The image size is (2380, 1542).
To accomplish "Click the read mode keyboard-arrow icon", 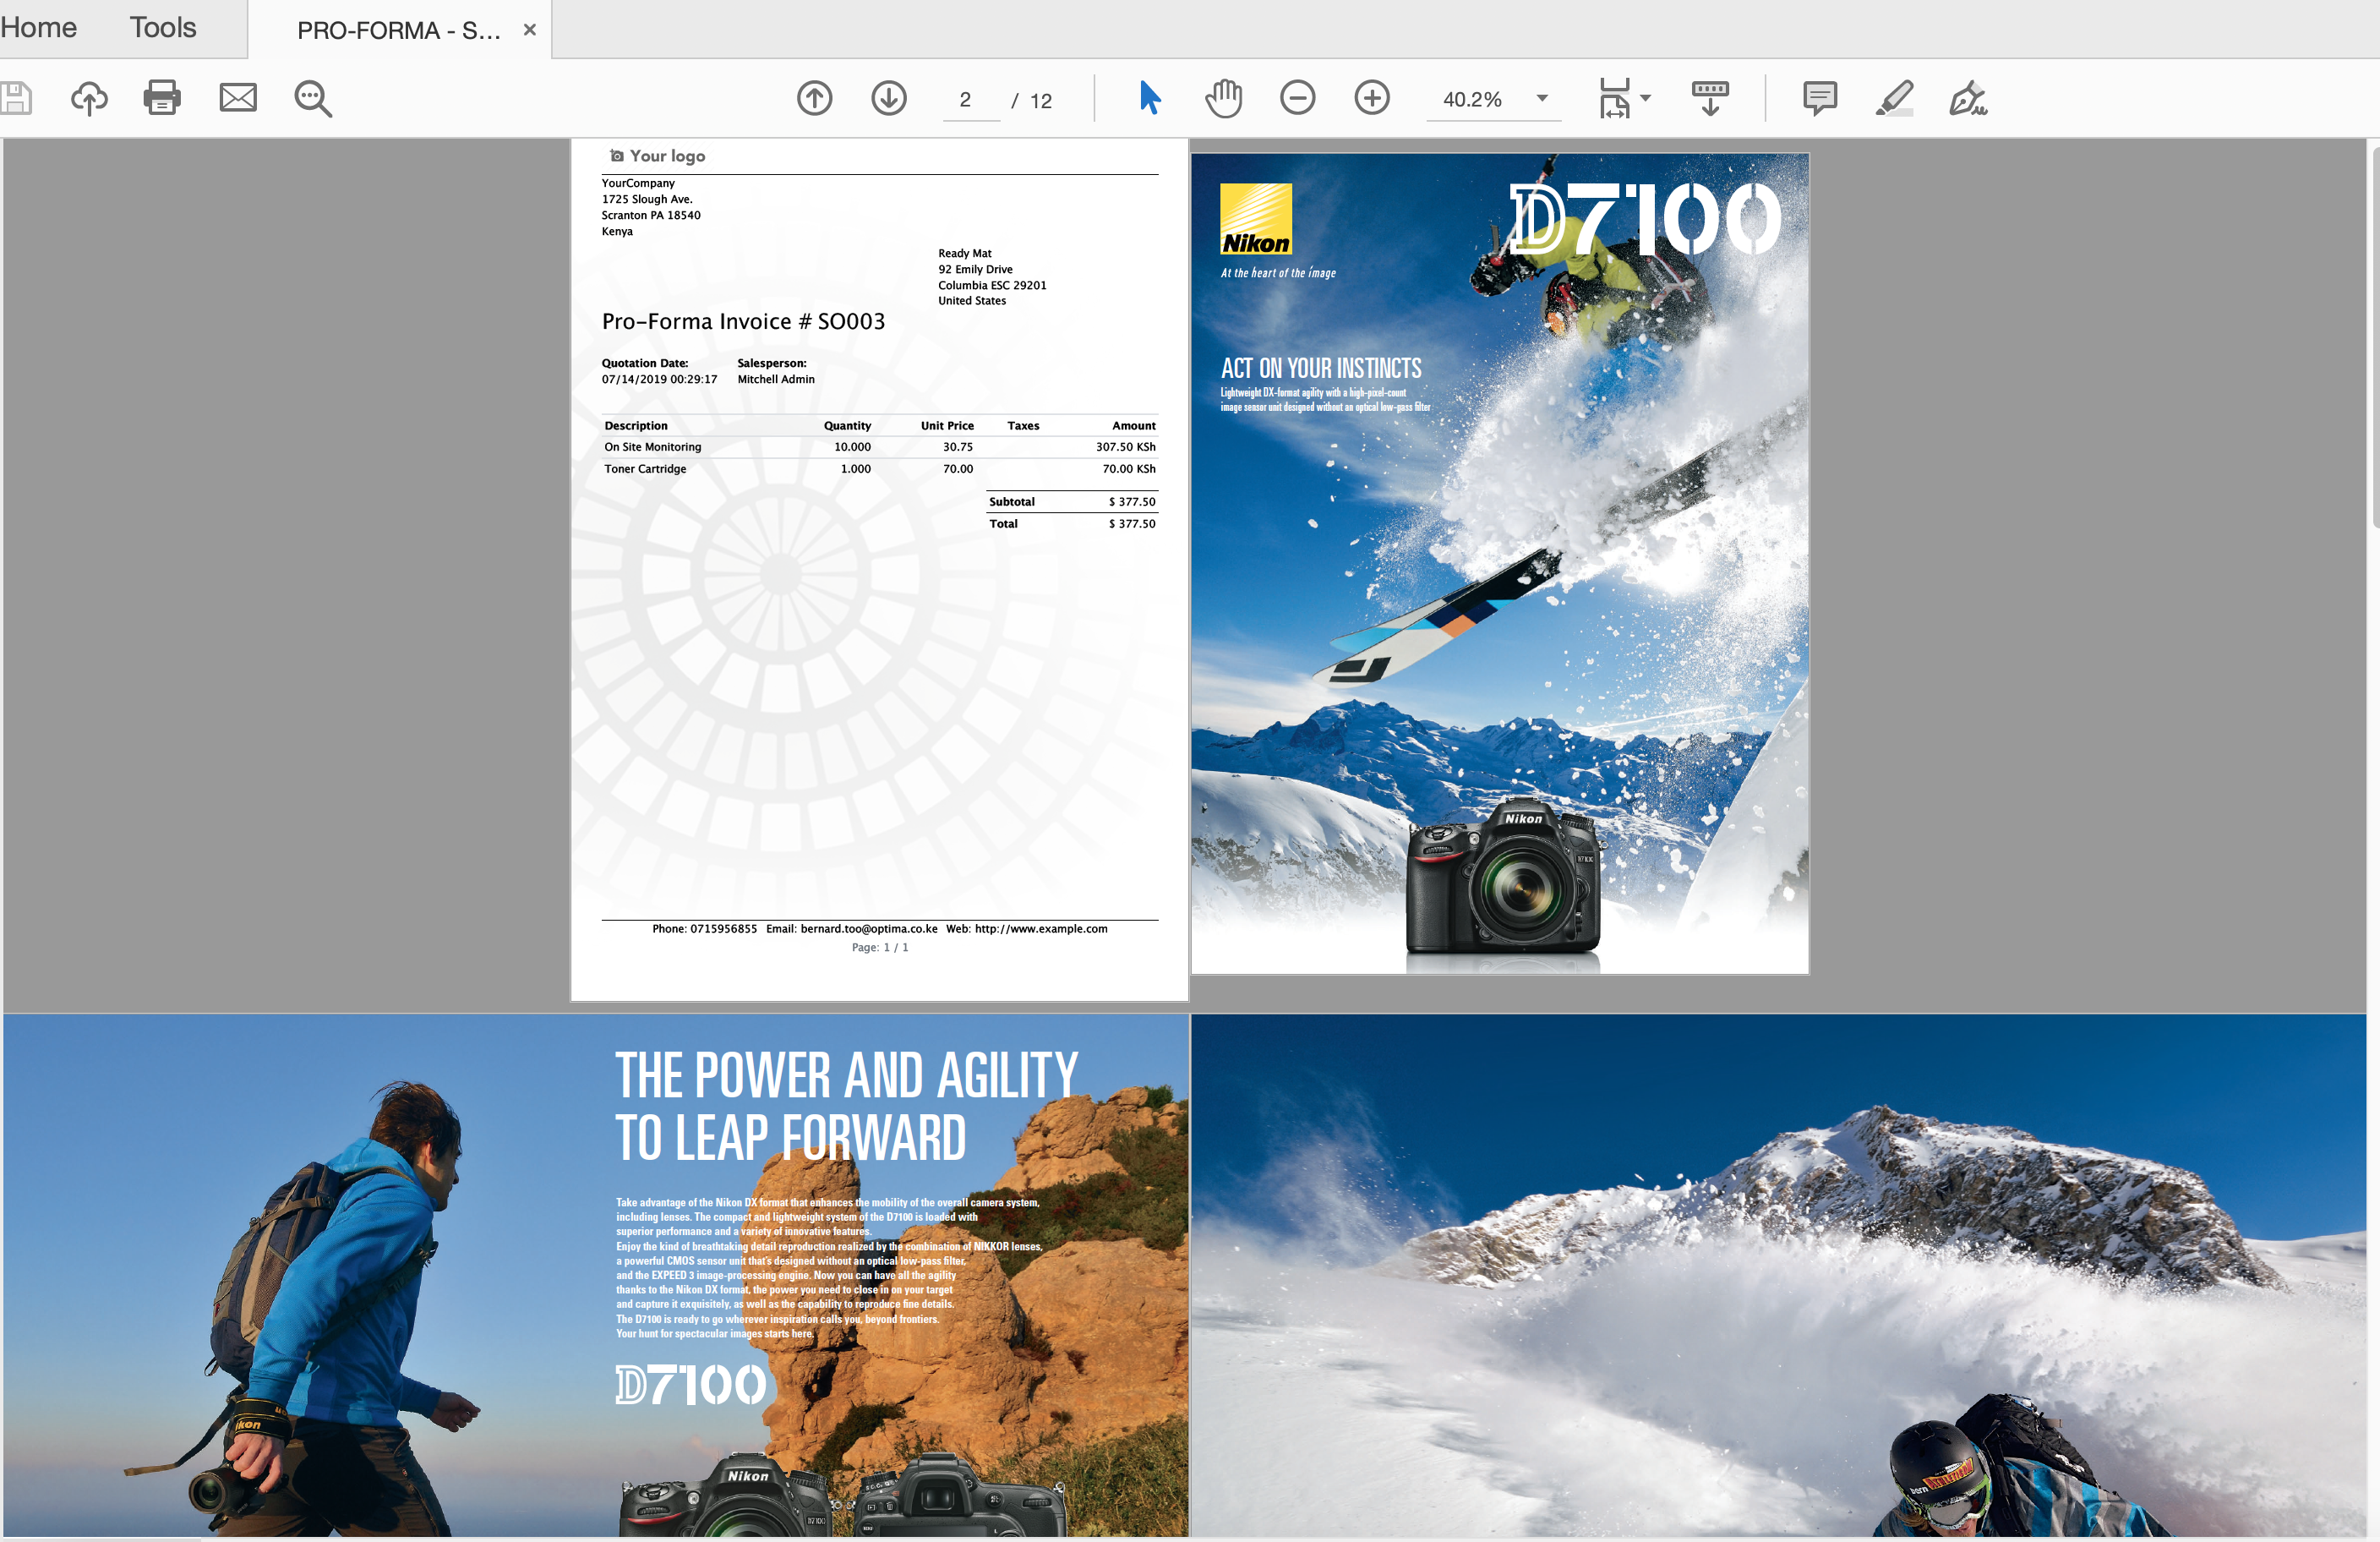I will point(1710,98).
